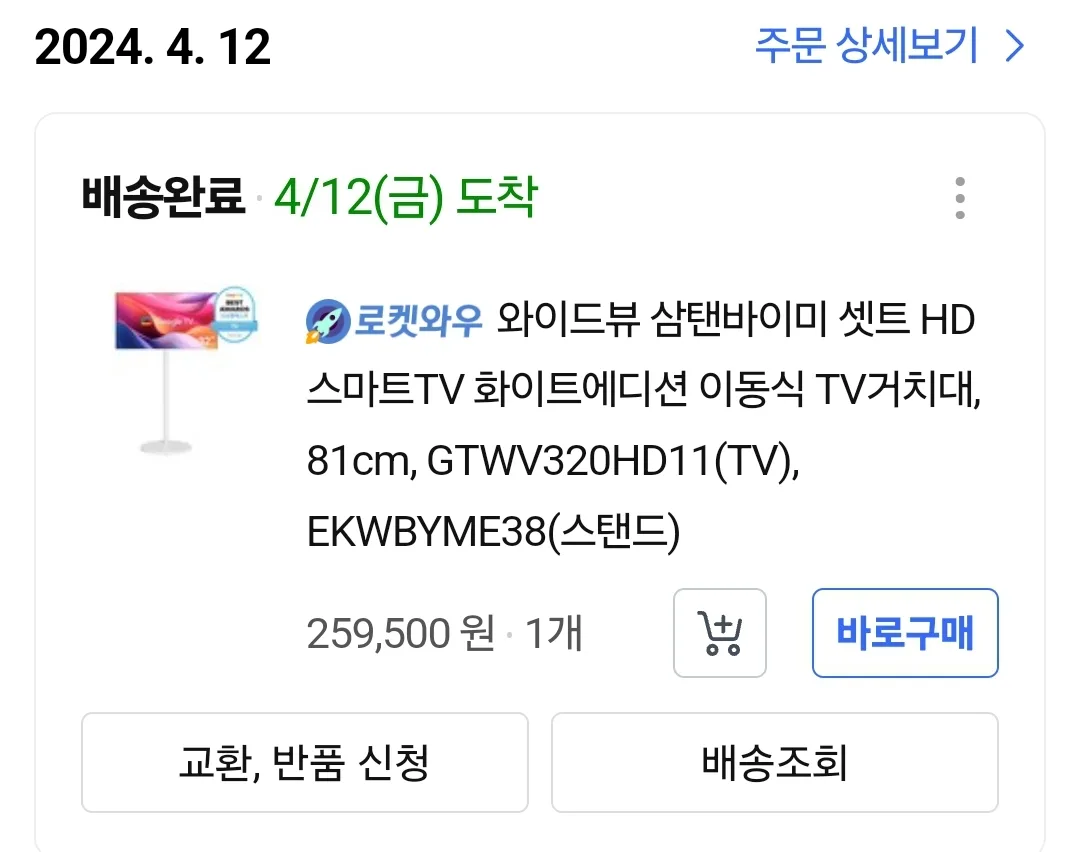The image size is (1080, 852).
Task: Open the 주문 상세보기 link
Action: [x=866, y=46]
